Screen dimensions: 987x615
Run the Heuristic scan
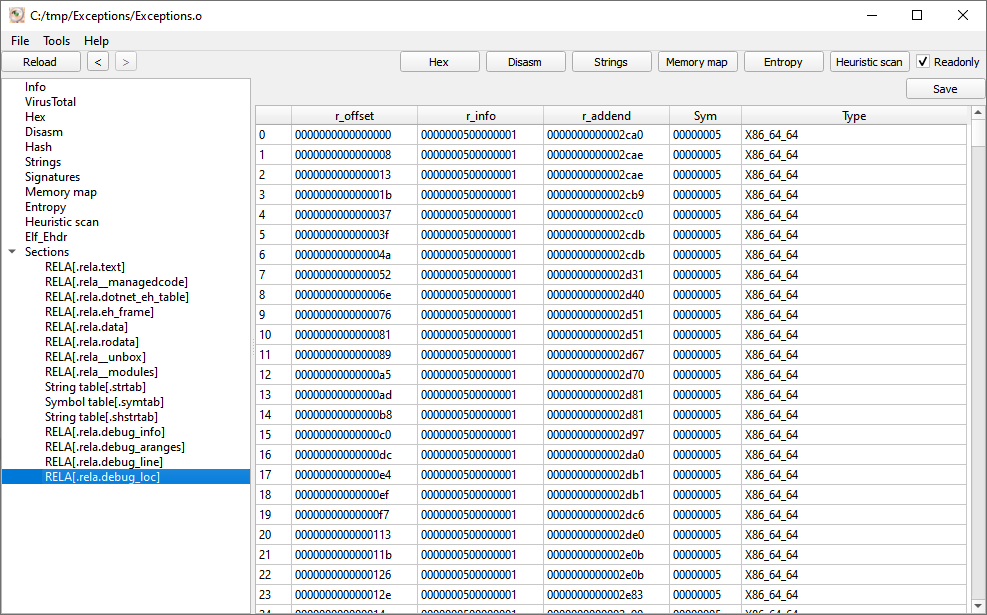coord(869,61)
